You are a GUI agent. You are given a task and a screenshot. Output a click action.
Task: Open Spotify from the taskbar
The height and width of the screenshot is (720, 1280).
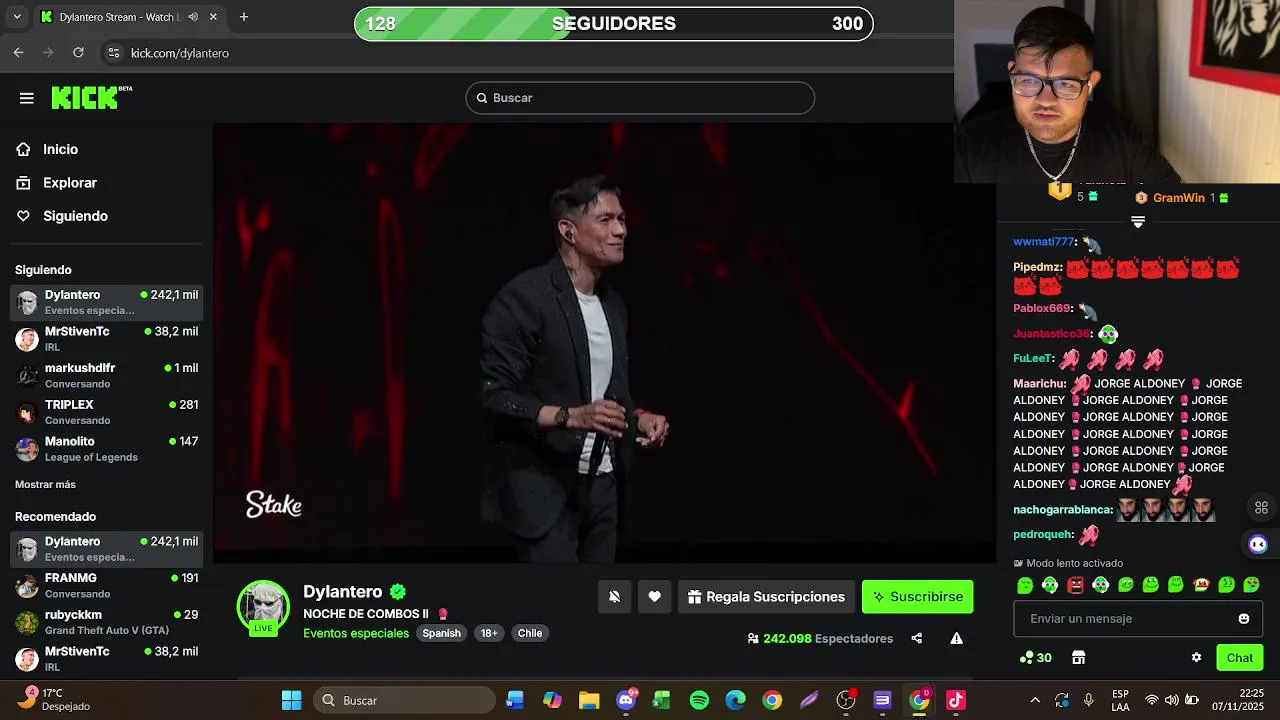[699, 700]
